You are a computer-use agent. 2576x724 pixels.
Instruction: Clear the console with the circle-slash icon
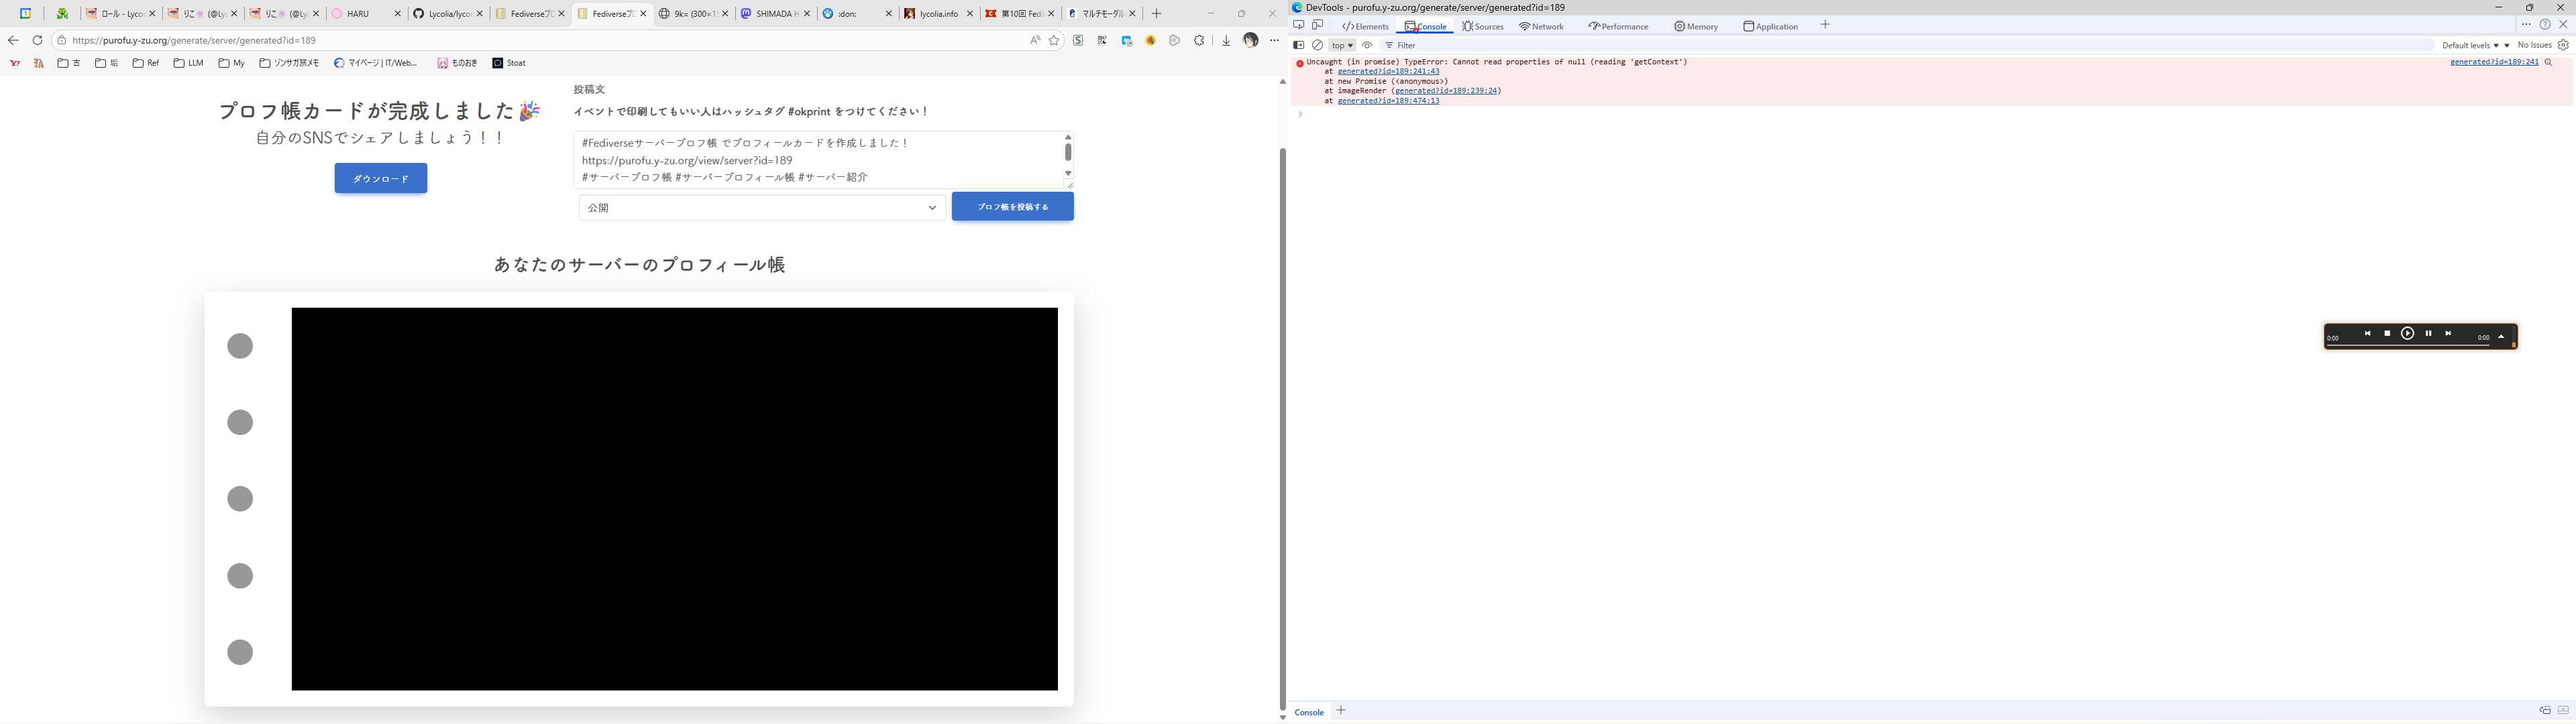pos(1318,45)
